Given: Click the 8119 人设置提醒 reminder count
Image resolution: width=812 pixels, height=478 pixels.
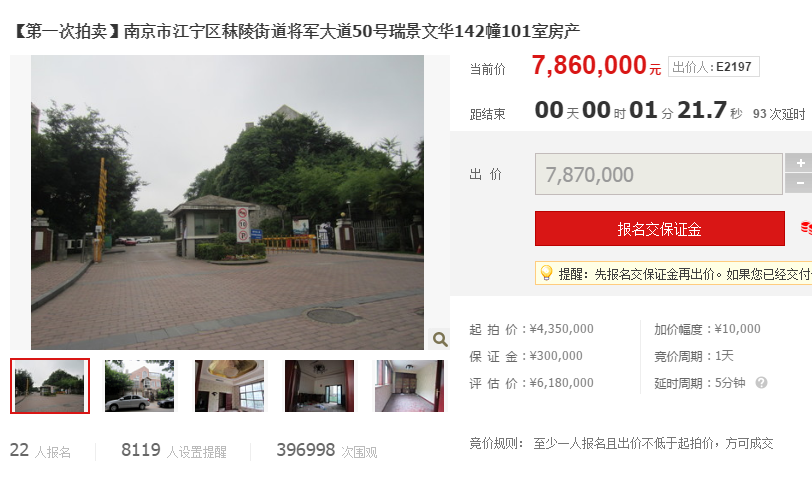Looking at the screenshot, I should click(x=174, y=451).
